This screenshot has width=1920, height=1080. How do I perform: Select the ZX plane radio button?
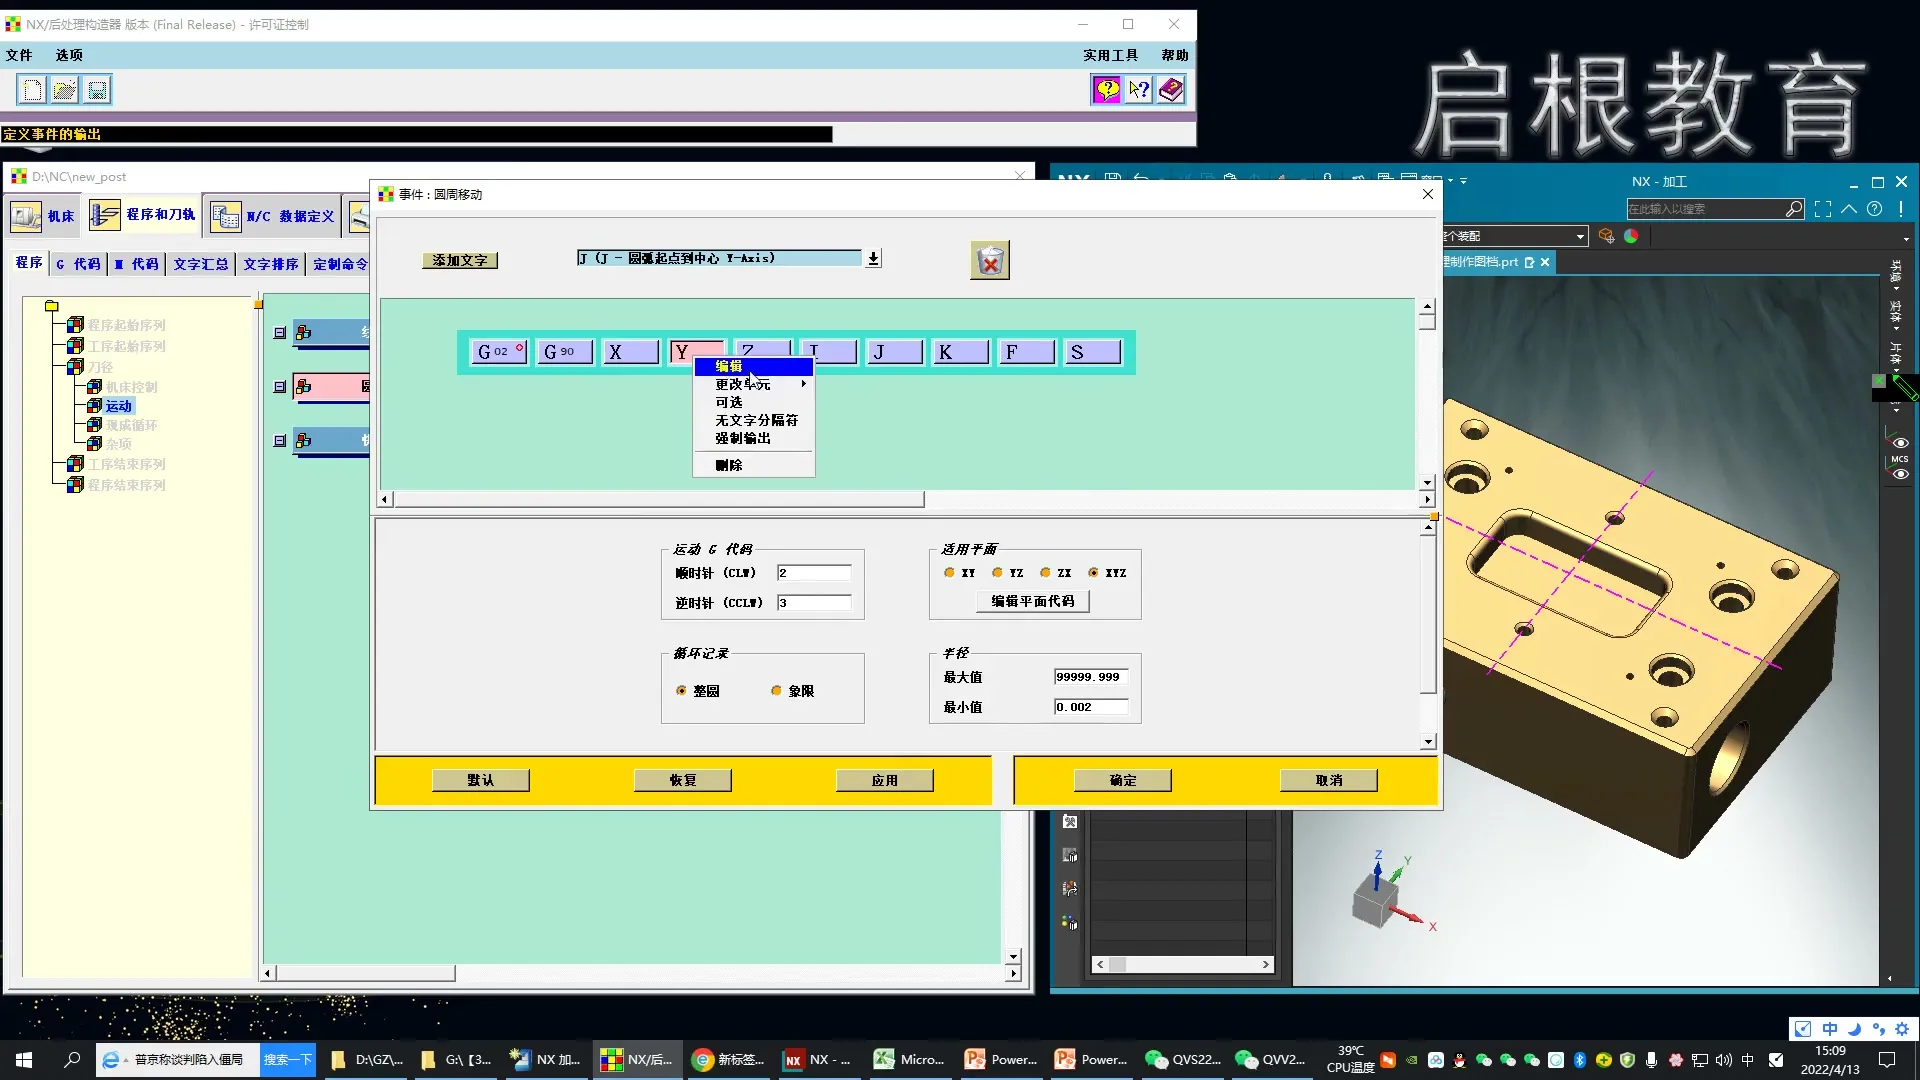[1045, 573]
